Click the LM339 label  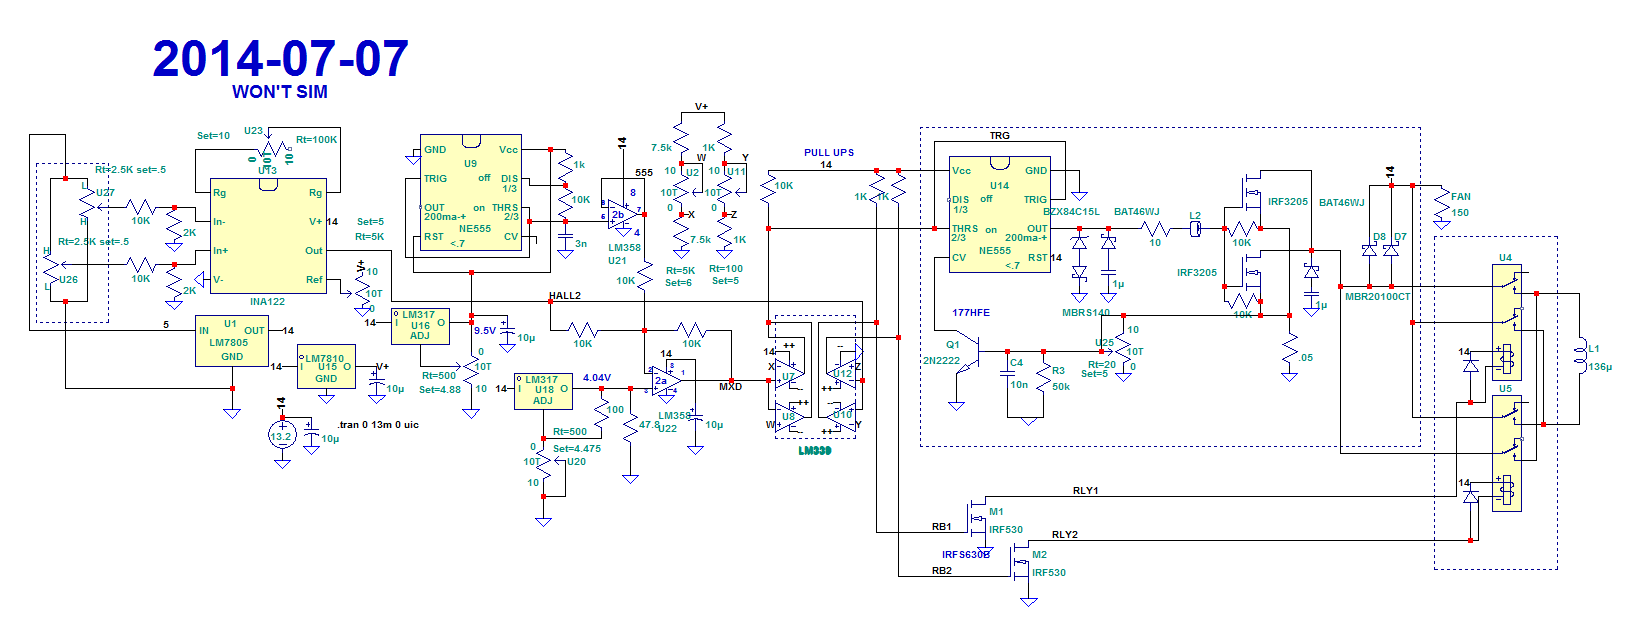pyautogui.click(x=815, y=451)
